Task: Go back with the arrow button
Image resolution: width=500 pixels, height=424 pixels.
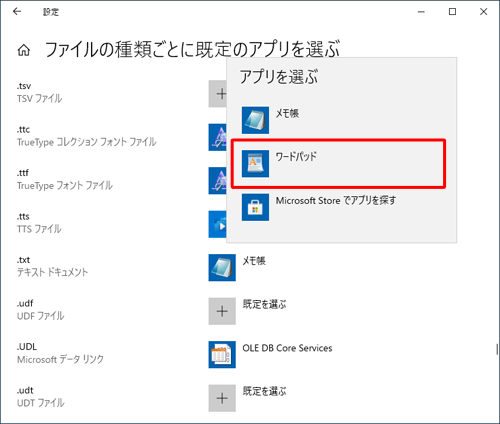Action: tap(17, 12)
